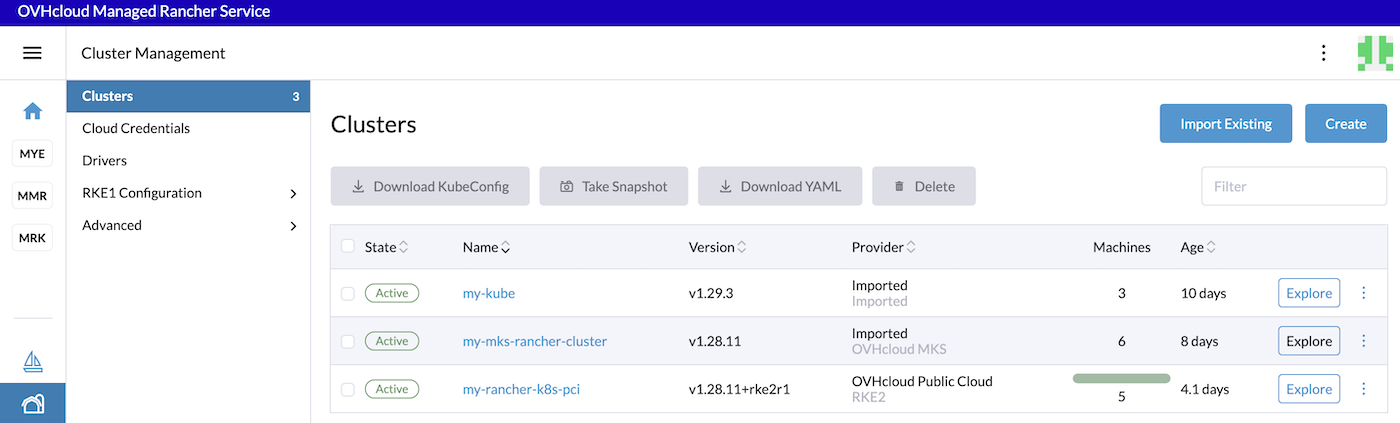Open the hamburger navigation menu
The height and width of the screenshot is (423, 1400).
[32, 53]
